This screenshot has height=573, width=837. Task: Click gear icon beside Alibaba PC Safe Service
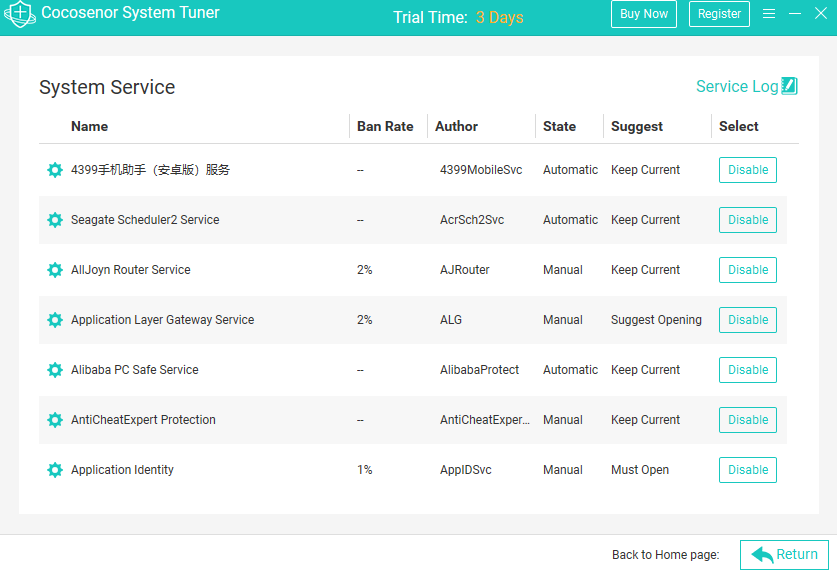[55, 370]
